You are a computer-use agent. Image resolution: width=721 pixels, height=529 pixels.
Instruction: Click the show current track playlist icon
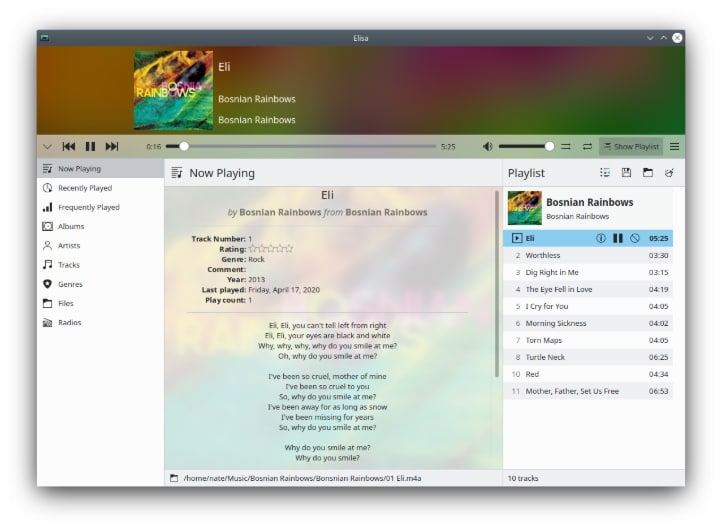[x=605, y=172]
